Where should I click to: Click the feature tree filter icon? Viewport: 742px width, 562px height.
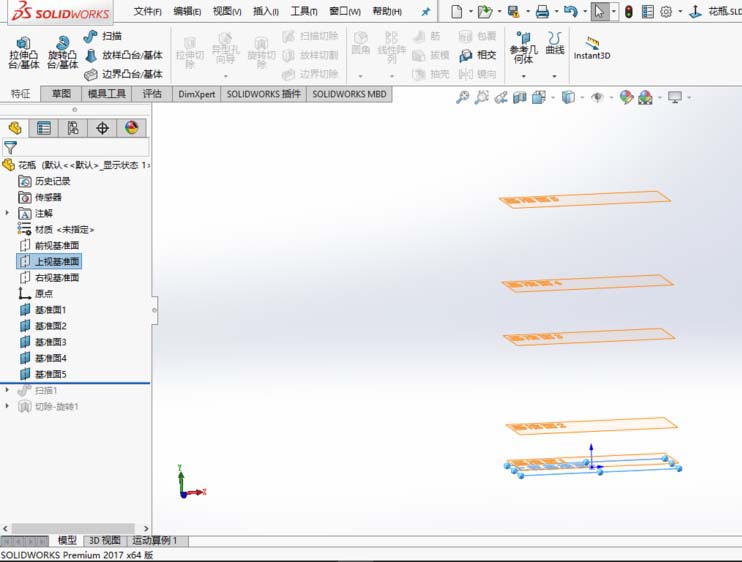pyautogui.click(x=10, y=148)
